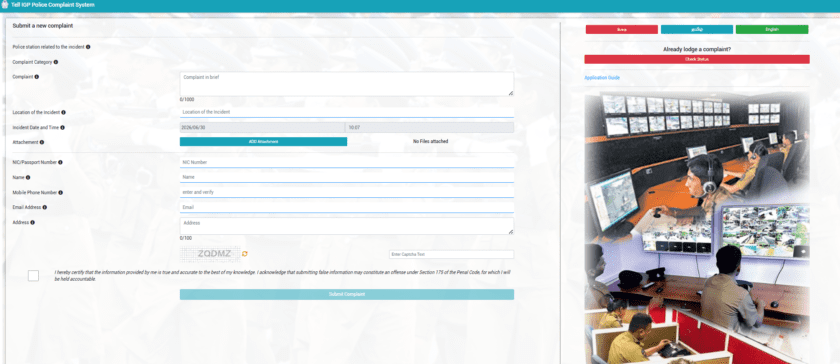
Task: Click the police emblem logo in the header
Action: point(5,5)
